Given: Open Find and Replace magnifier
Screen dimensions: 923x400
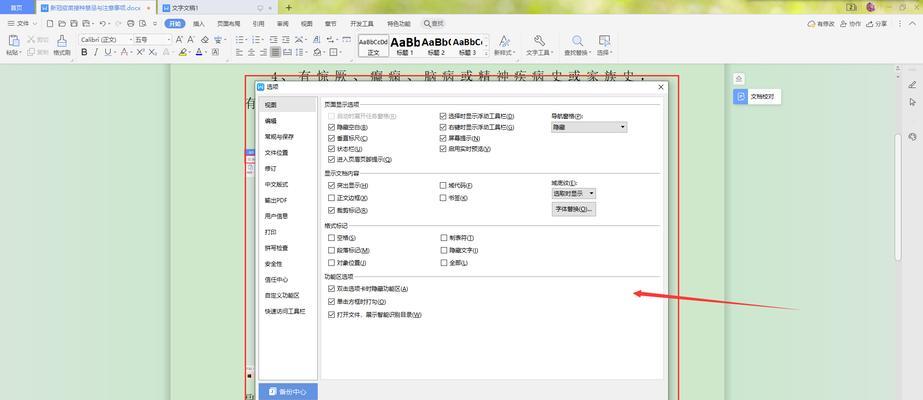Looking at the screenshot, I should (x=577, y=41).
